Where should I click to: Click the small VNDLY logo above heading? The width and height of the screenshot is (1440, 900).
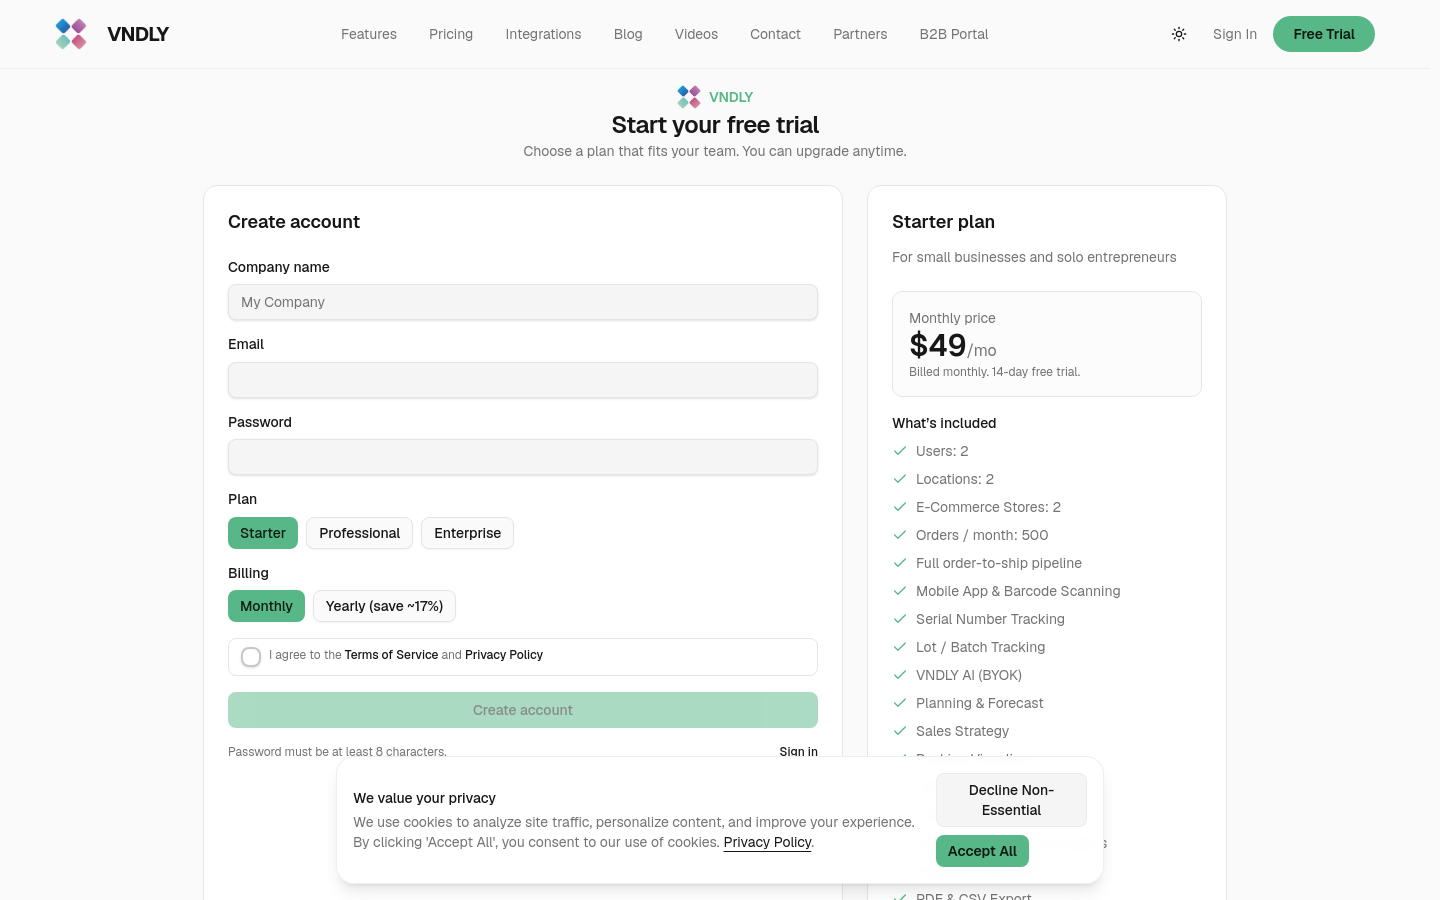(689, 97)
